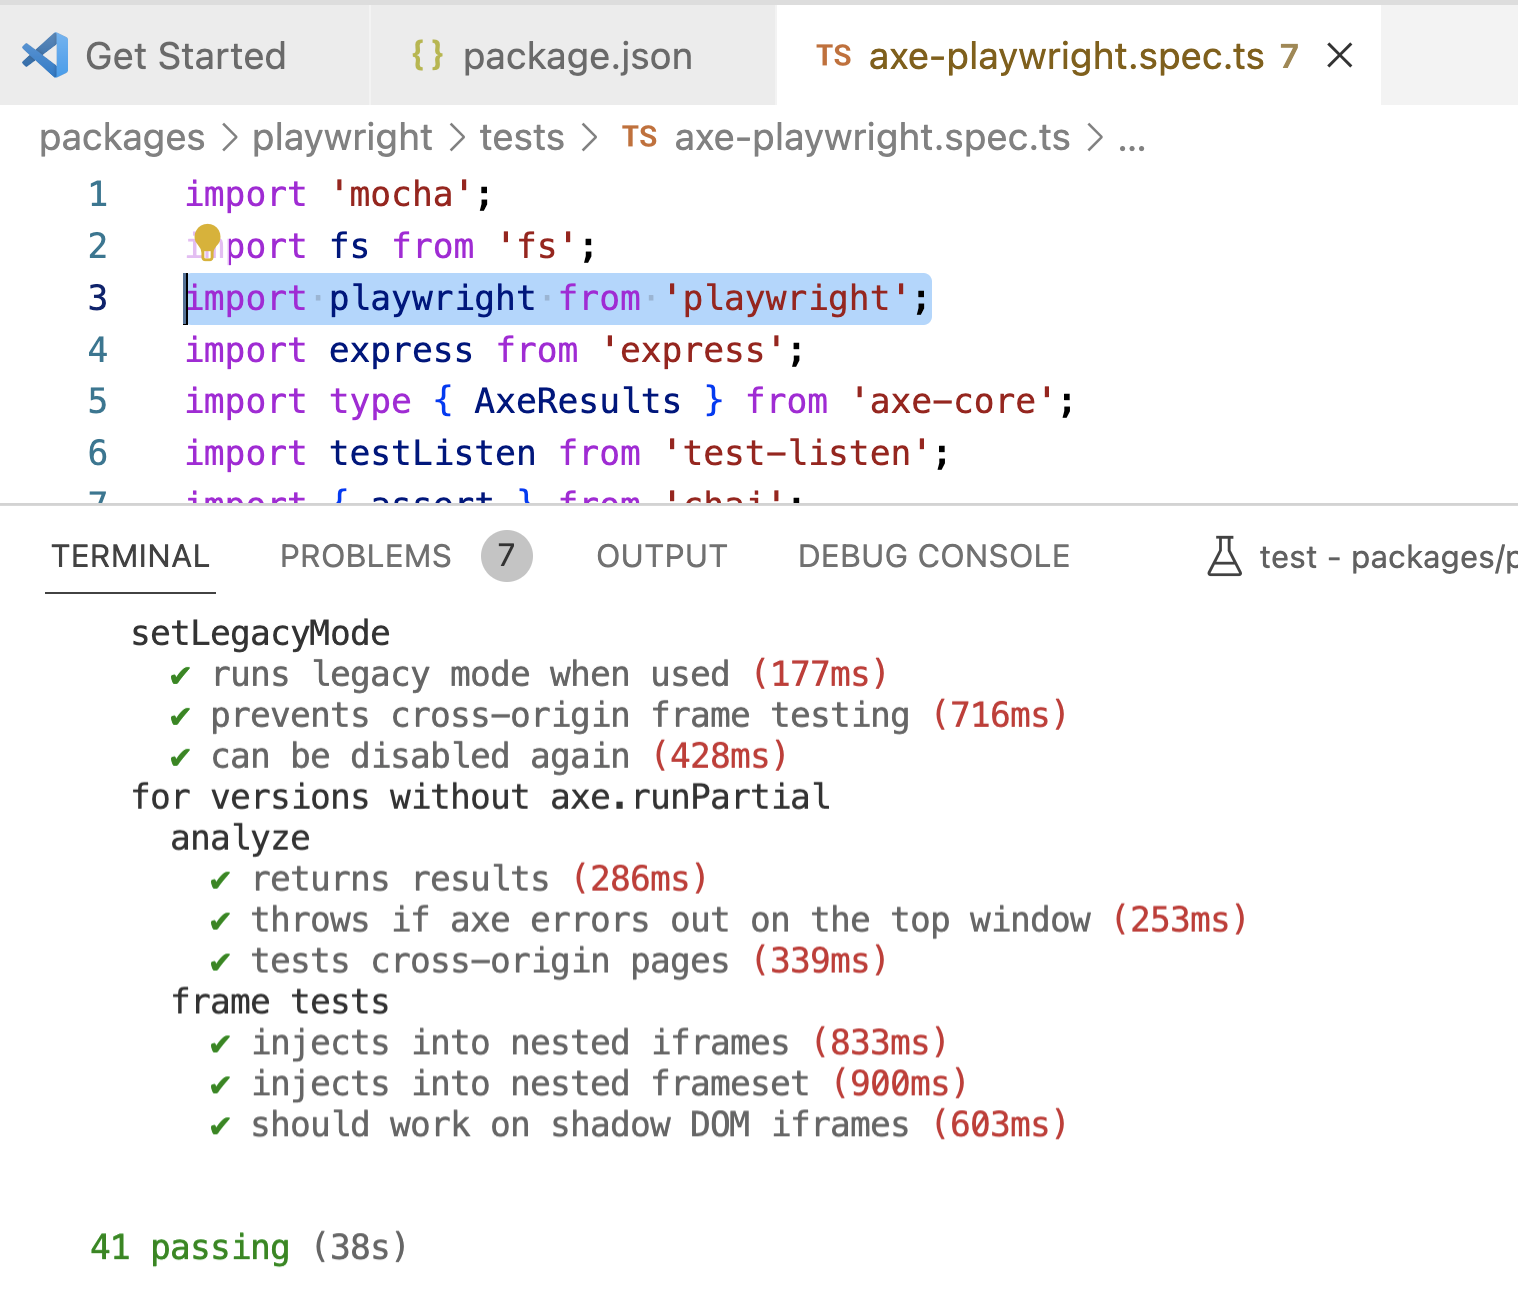Click line number 5 in the gutter
1518x1304 pixels.
coord(97,402)
